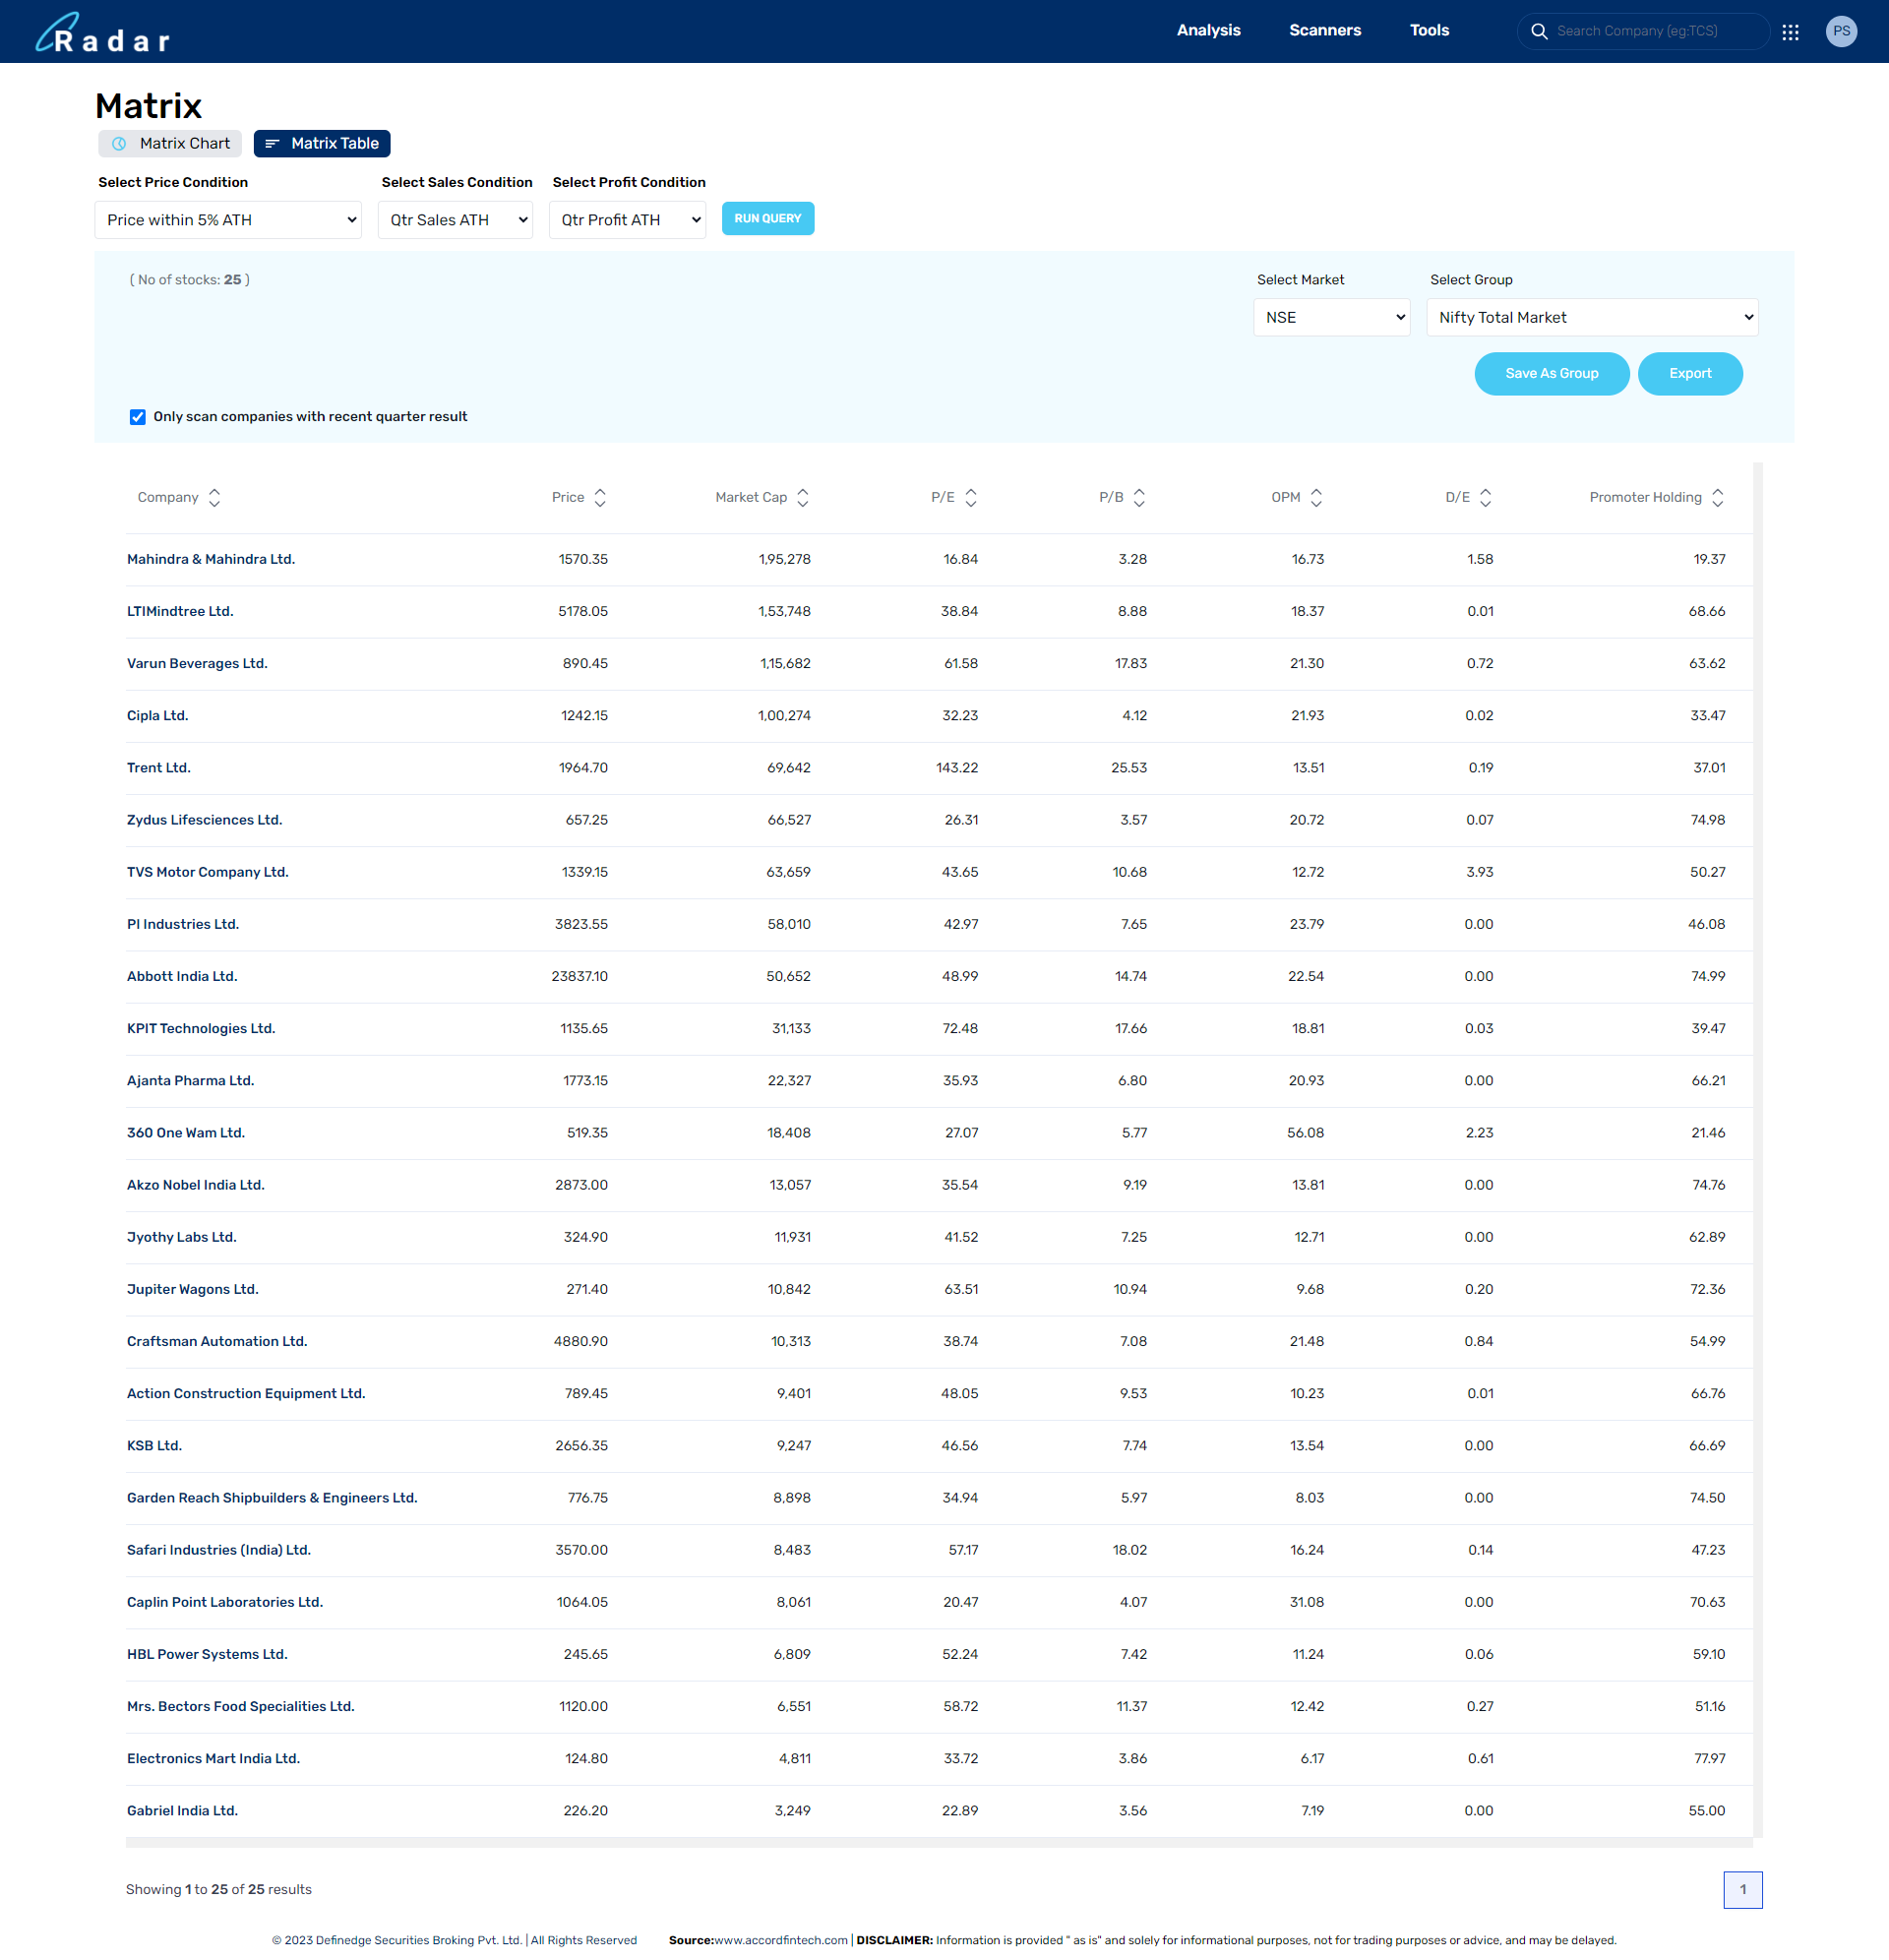
Task: Go to page 1 in pagination
Action: pos(1743,1889)
